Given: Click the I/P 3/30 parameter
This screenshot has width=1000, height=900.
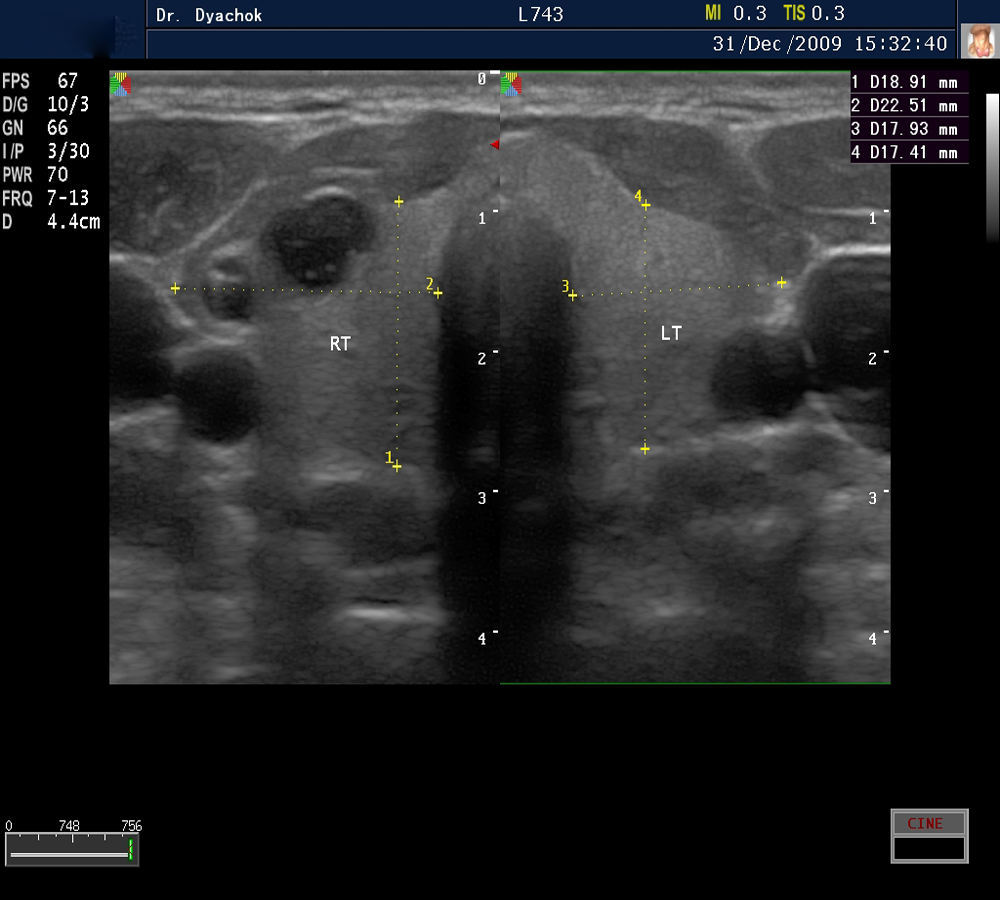Looking at the screenshot, I should (x=45, y=151).
